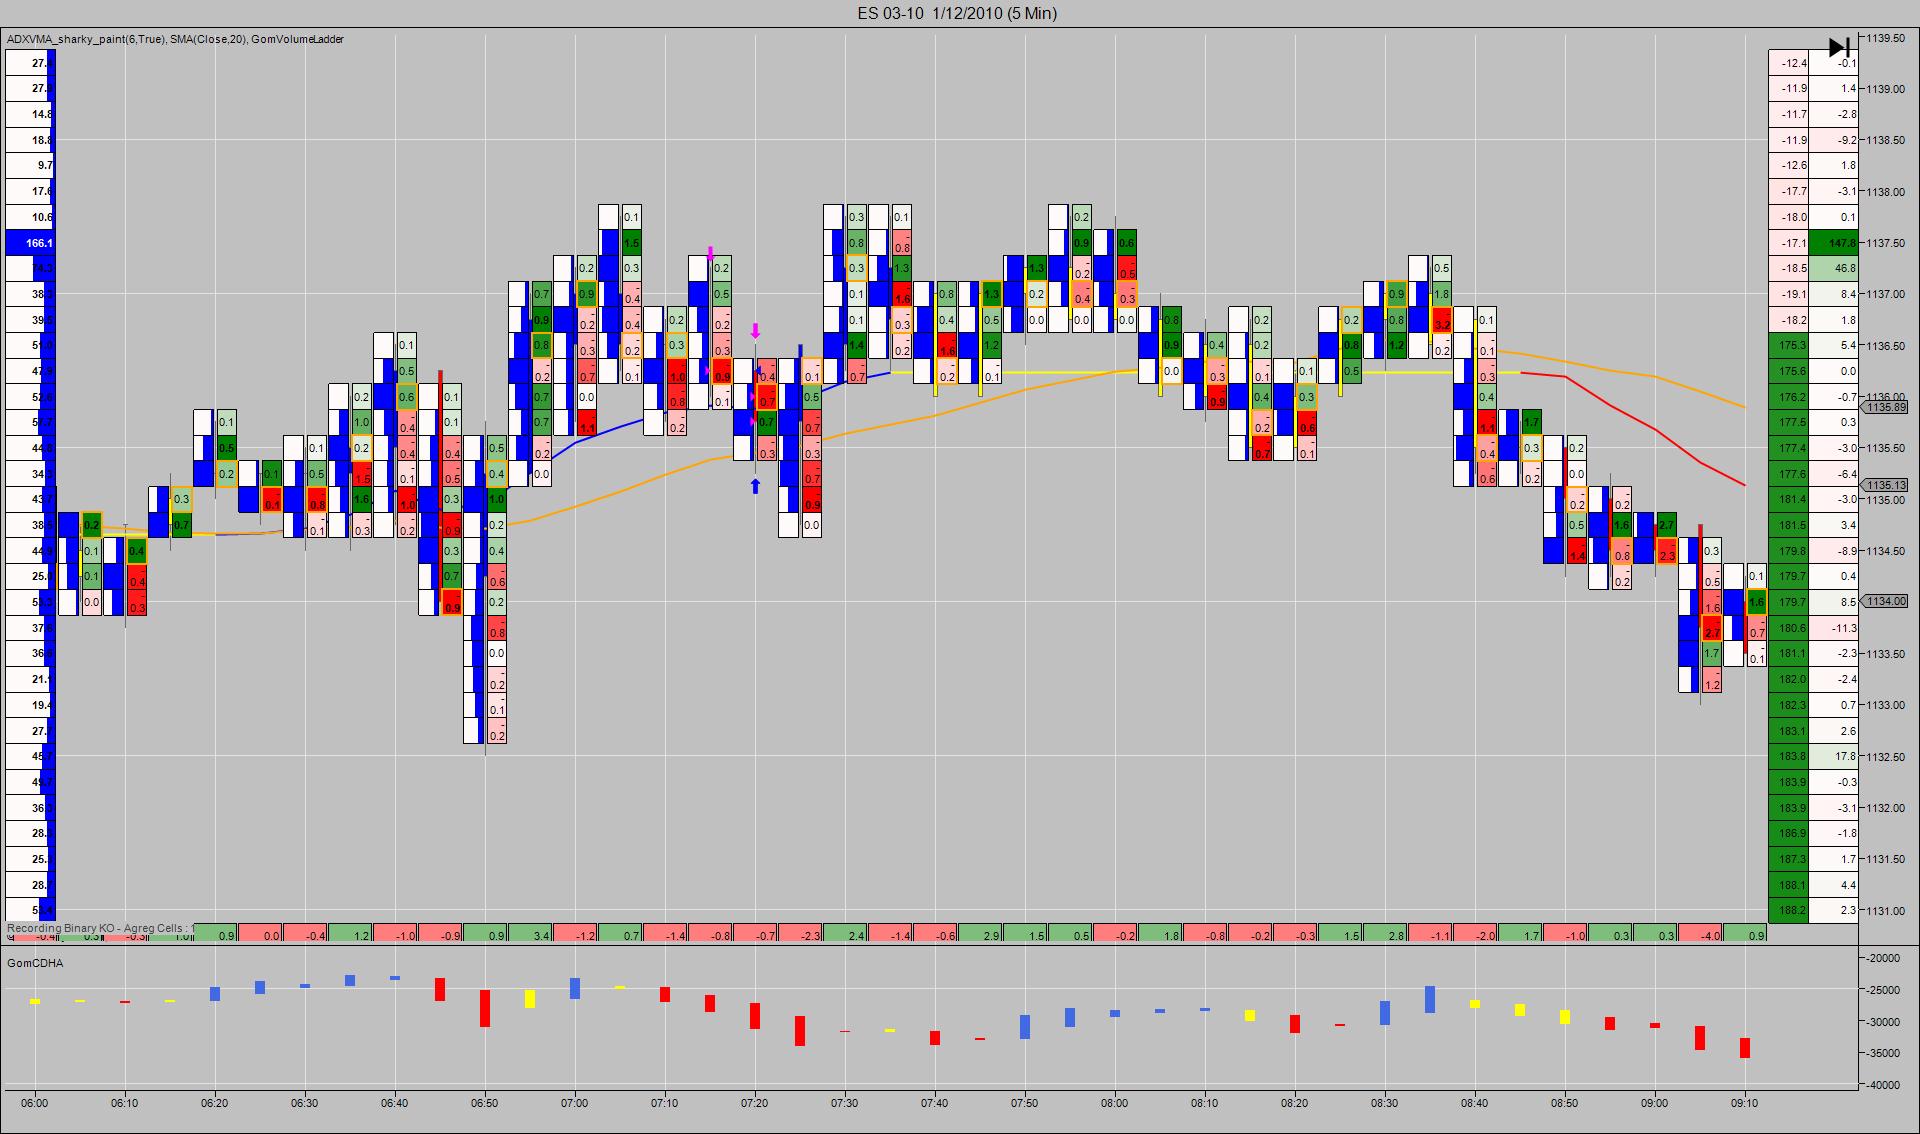Click the chart title ES 03-10 1/12/2010 (5 Min)
The width and height of the screenshot is (1920, 1134).
point(957,13)
